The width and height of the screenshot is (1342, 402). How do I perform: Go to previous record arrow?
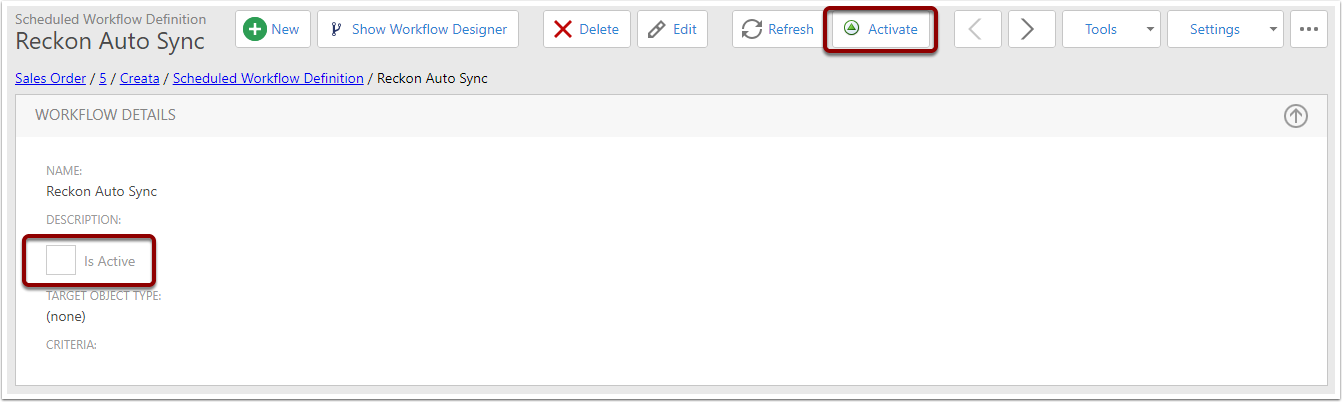tap(977, 29)
